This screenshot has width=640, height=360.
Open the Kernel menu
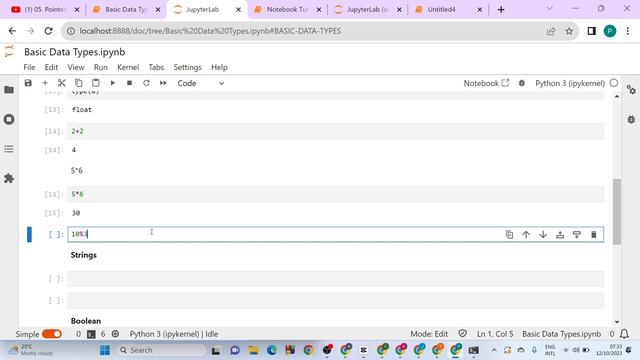pos(128,67)
